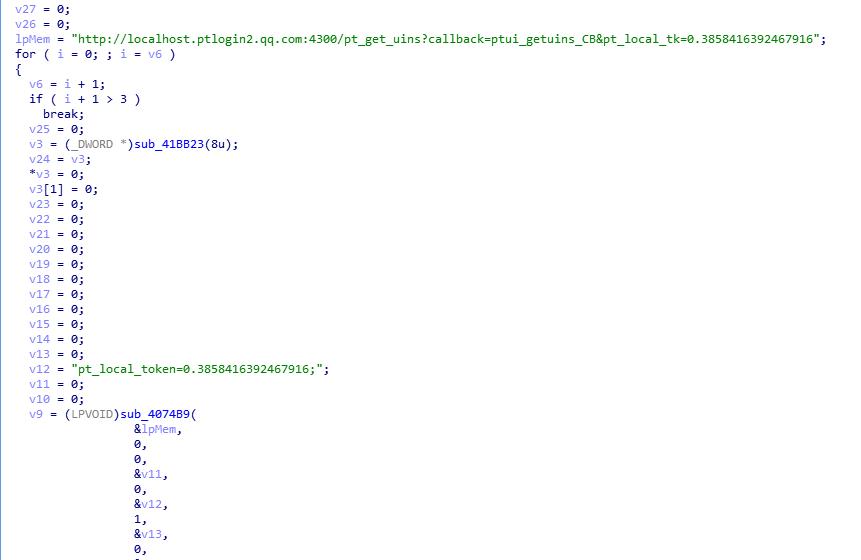Viewport: 861px width, 560px height.
Task: Select the line 'v11 = 0;'
Action: [x=57, y=384]
